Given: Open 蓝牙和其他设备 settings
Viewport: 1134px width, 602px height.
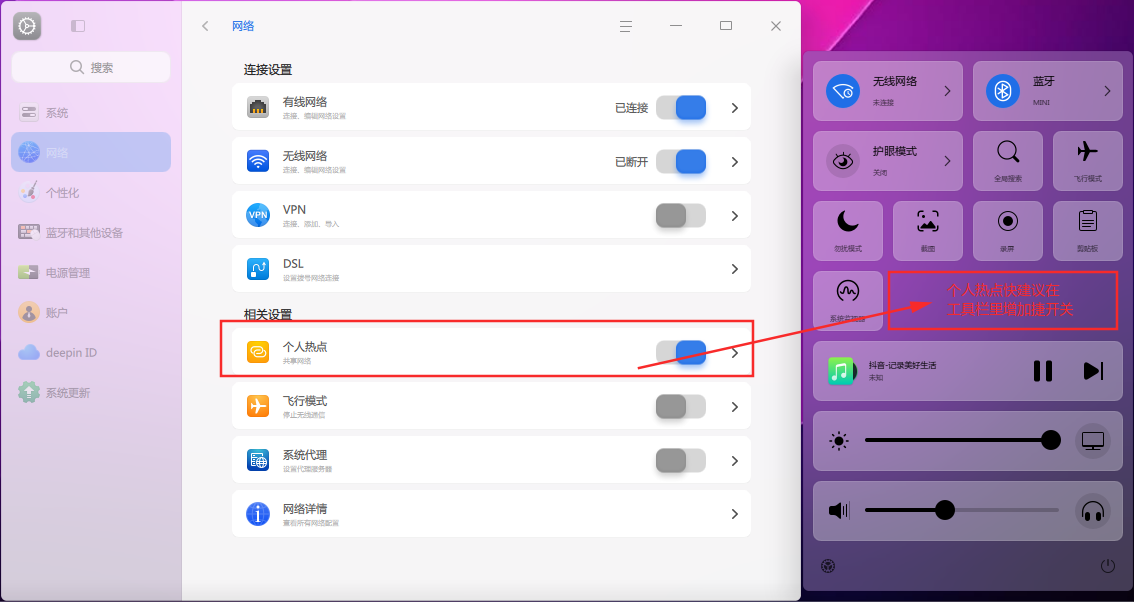Looking at the screenshot, I should tap(91, 232).
